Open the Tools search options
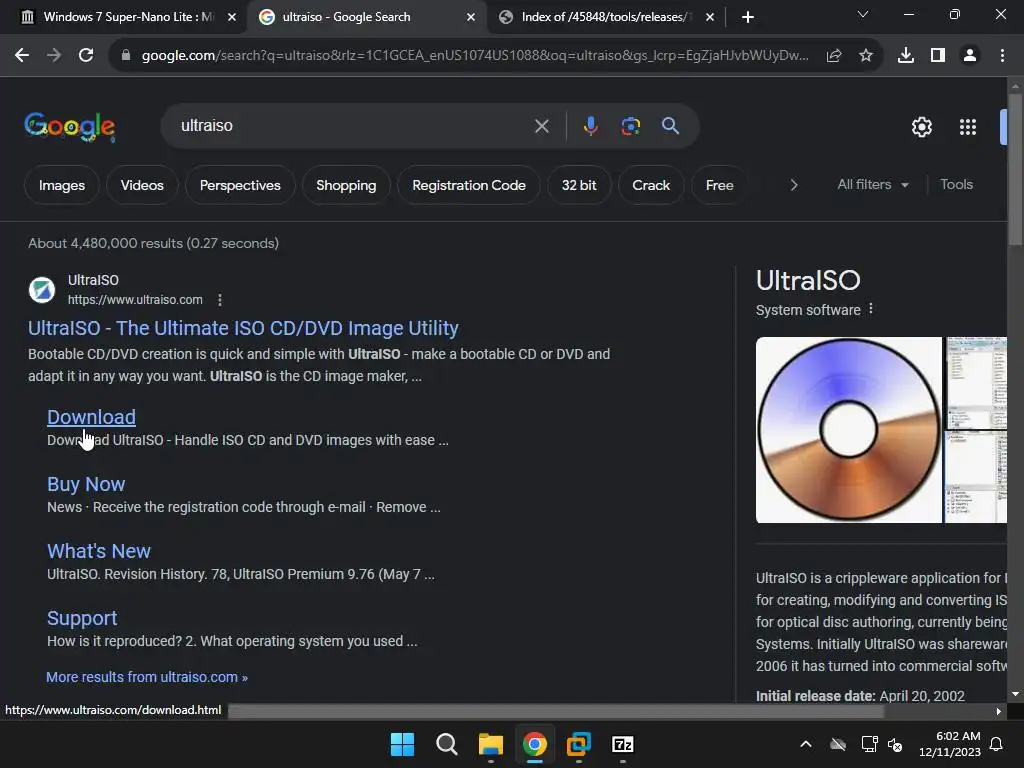The image size is (1024, 768). point(956,185)
